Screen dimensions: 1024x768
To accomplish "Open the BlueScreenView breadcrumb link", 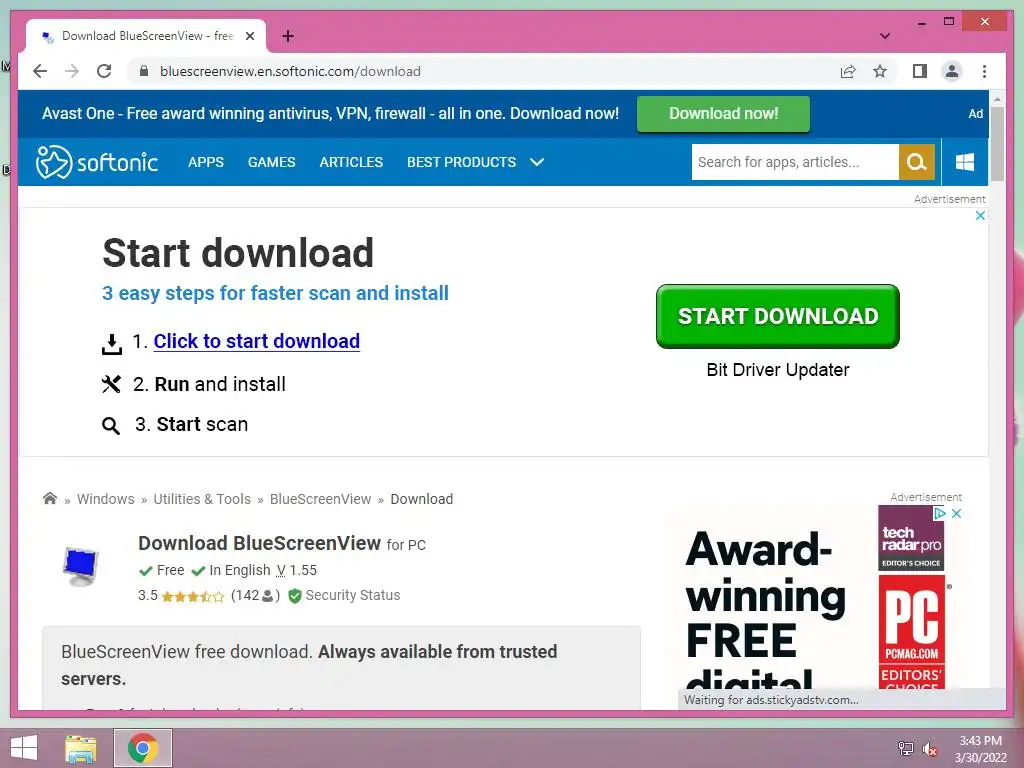I will tap(320, 499).
